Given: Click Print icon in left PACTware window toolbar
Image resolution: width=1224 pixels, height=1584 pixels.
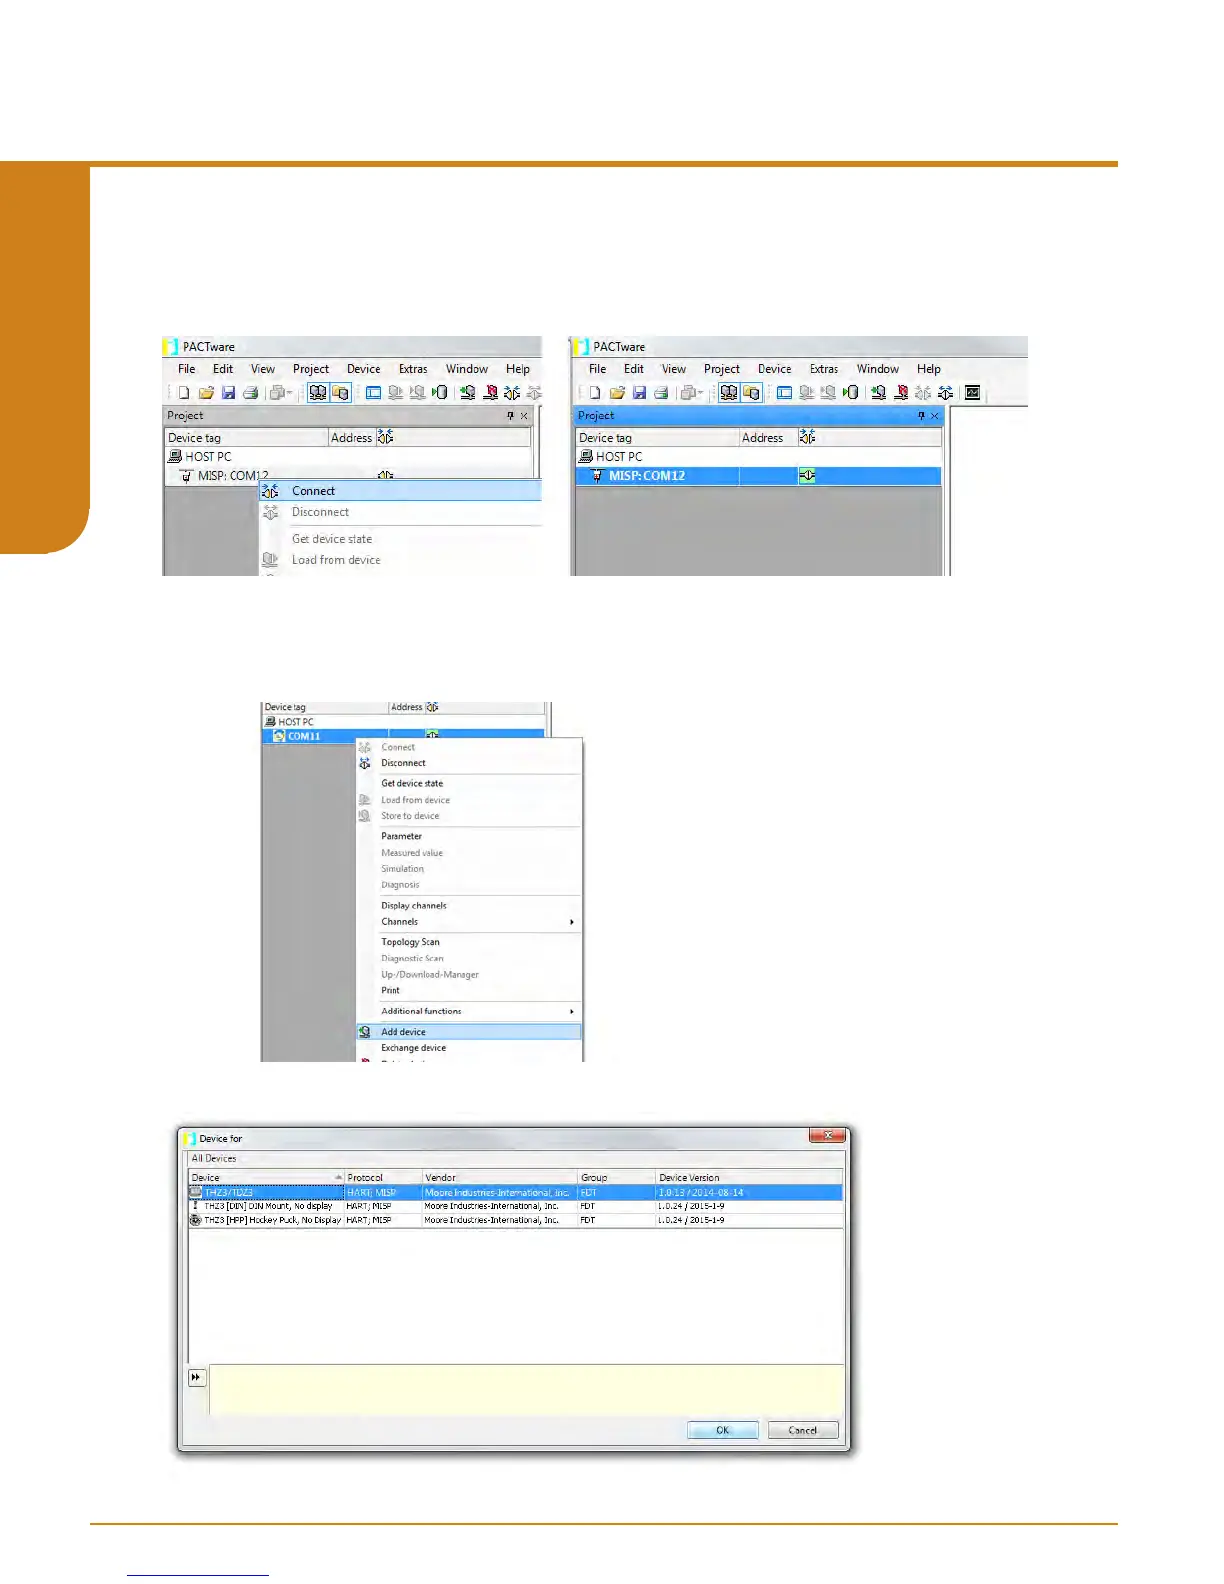Looking at the screenshot, I should pyautogui.click(x=250, y=393).
